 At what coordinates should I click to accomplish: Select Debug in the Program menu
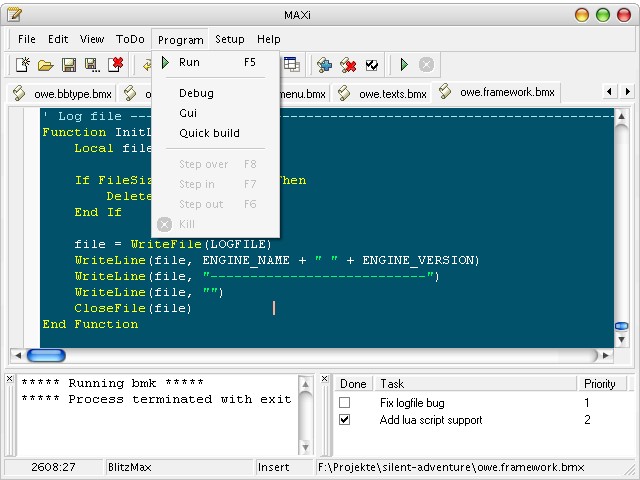click(216, 93)
